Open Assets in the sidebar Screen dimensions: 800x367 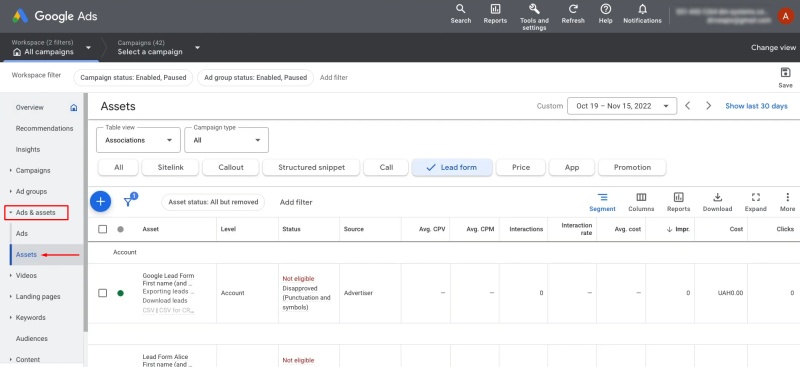26,254
